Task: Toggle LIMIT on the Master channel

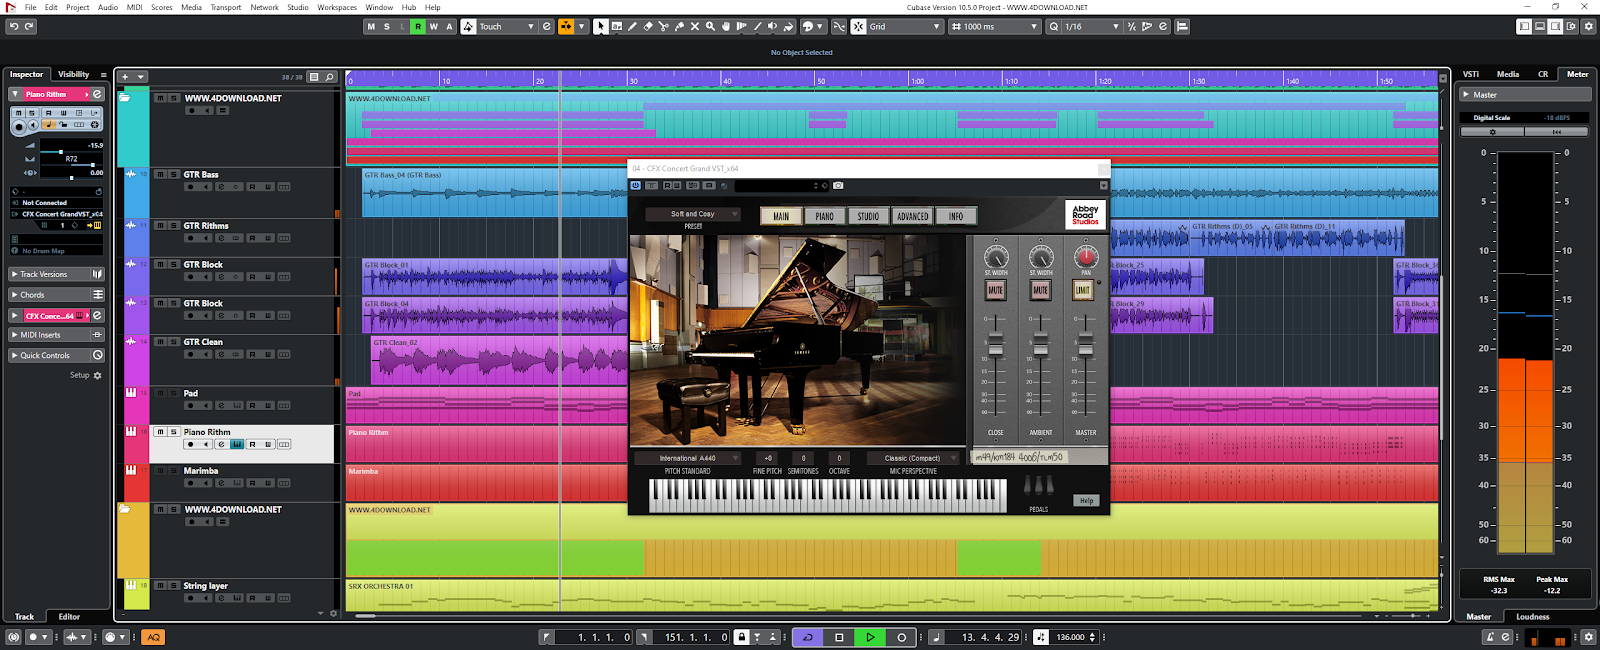Action: pyautogui.click(x=1082, y=290)
